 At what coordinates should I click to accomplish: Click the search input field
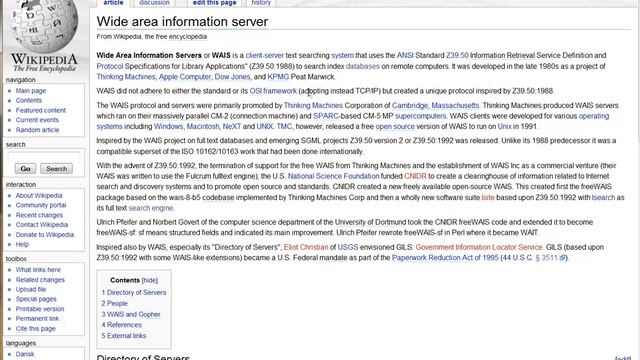44,156
